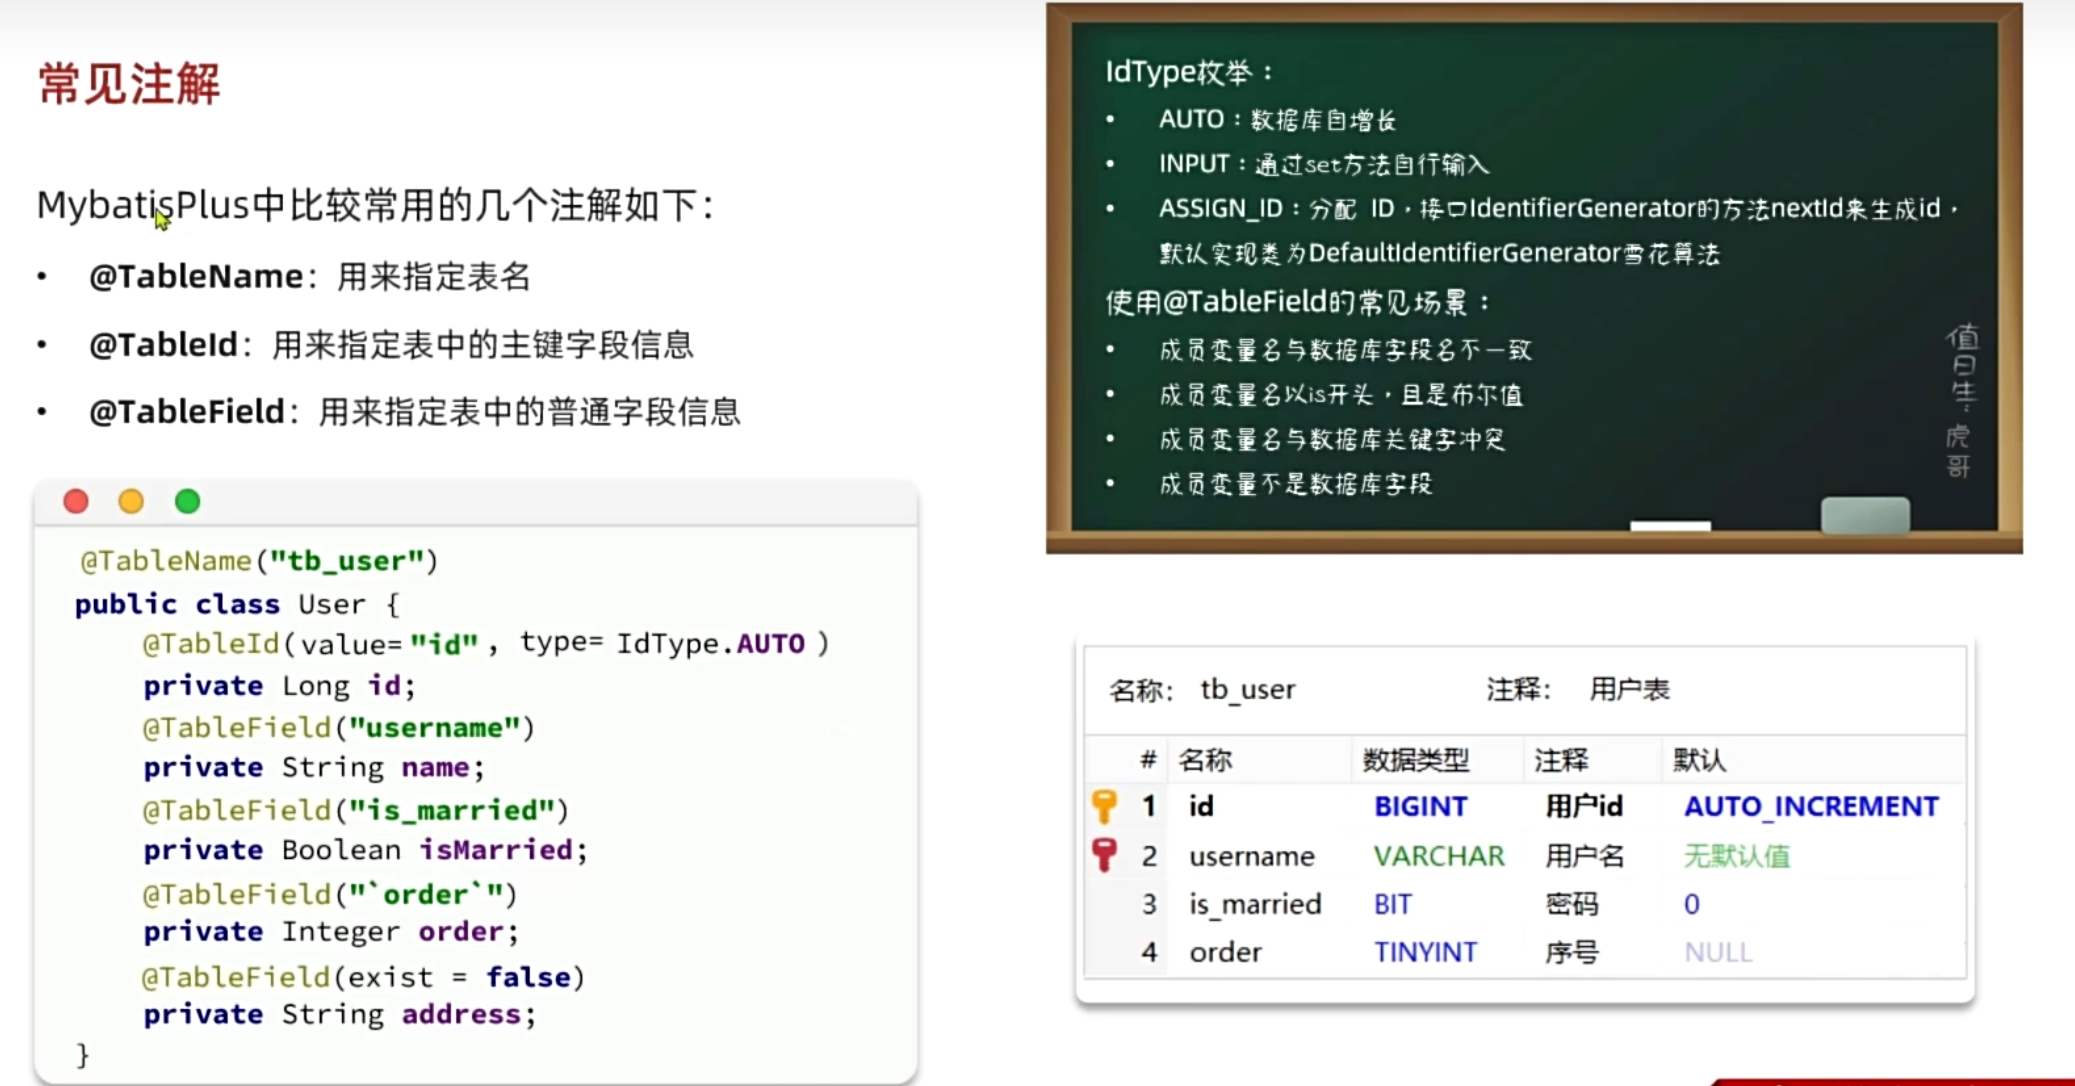
Task: Click the 数据类型 column header
Action: click(1415, 760)
